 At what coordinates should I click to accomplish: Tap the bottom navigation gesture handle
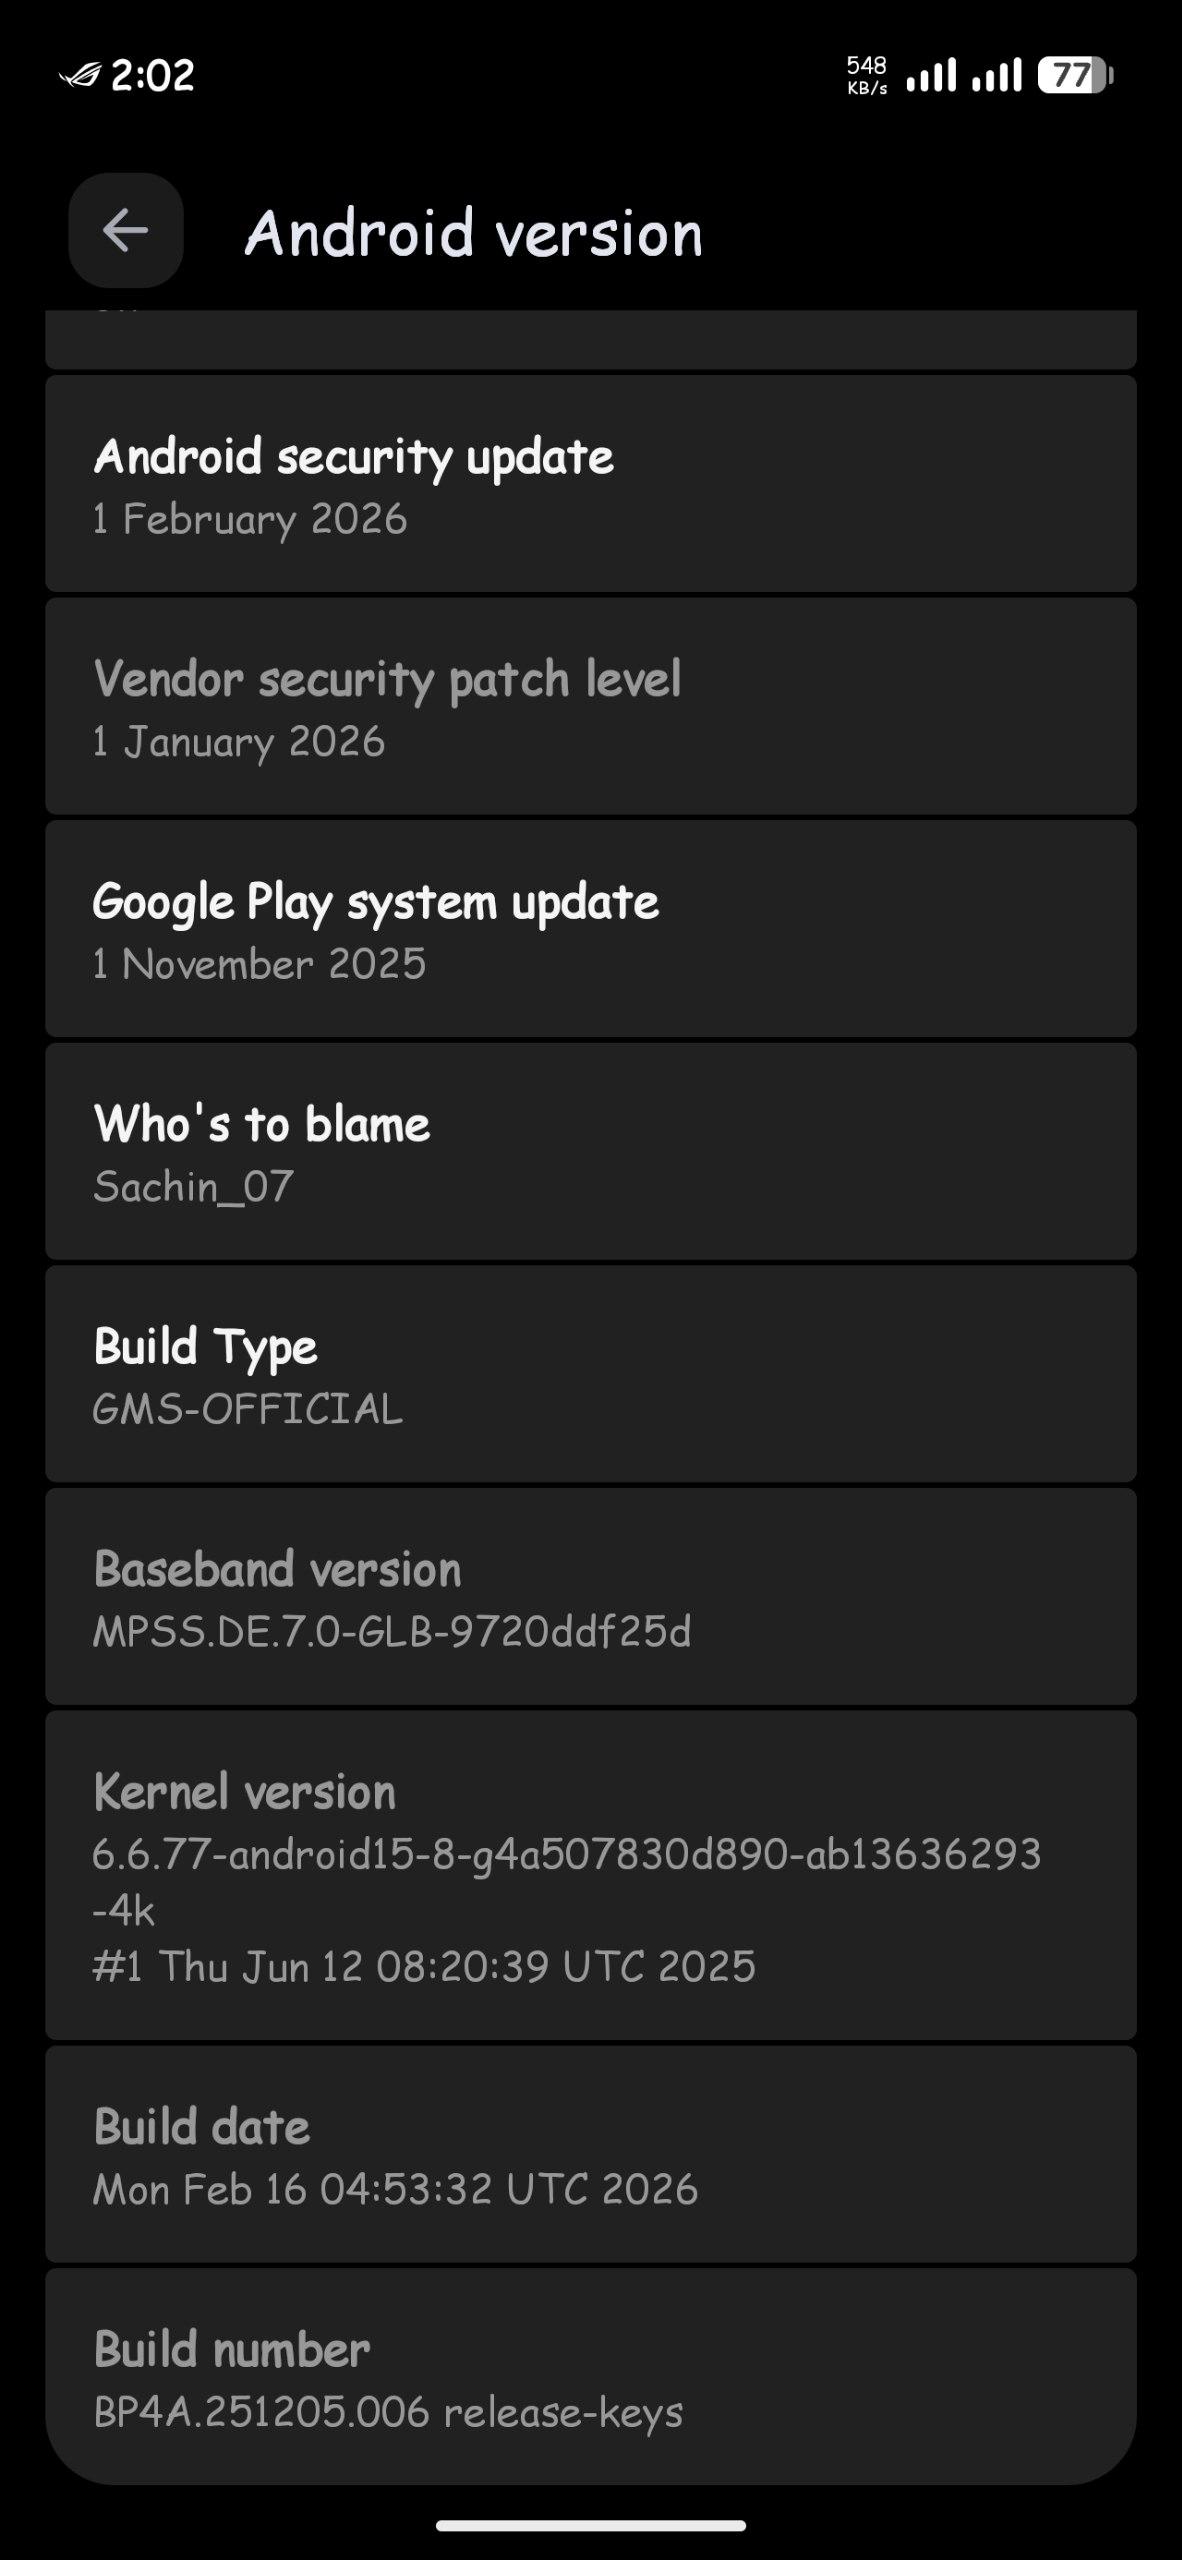tap(590, 2525)
